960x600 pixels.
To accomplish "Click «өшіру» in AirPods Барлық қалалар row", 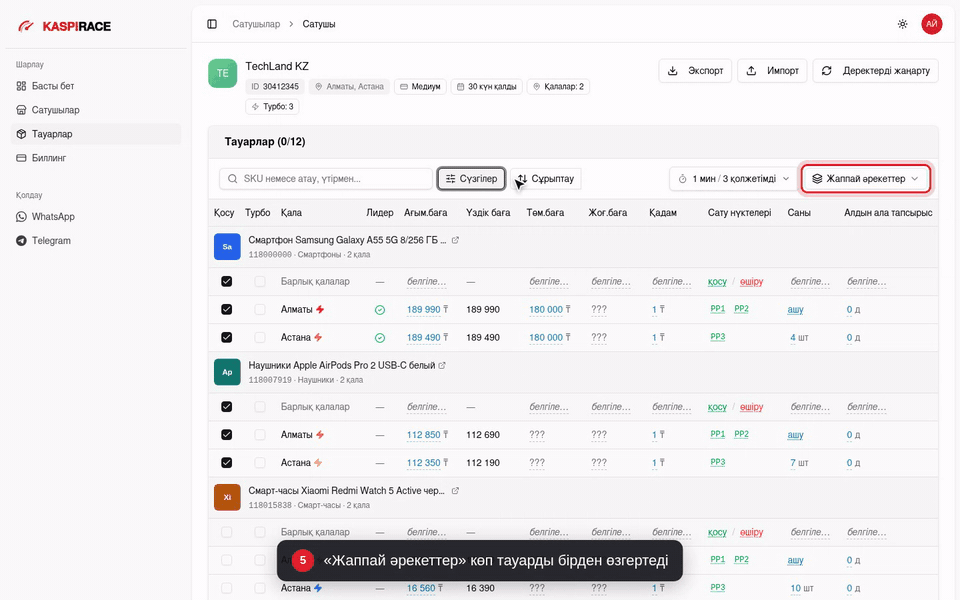I will coord(751,407).
